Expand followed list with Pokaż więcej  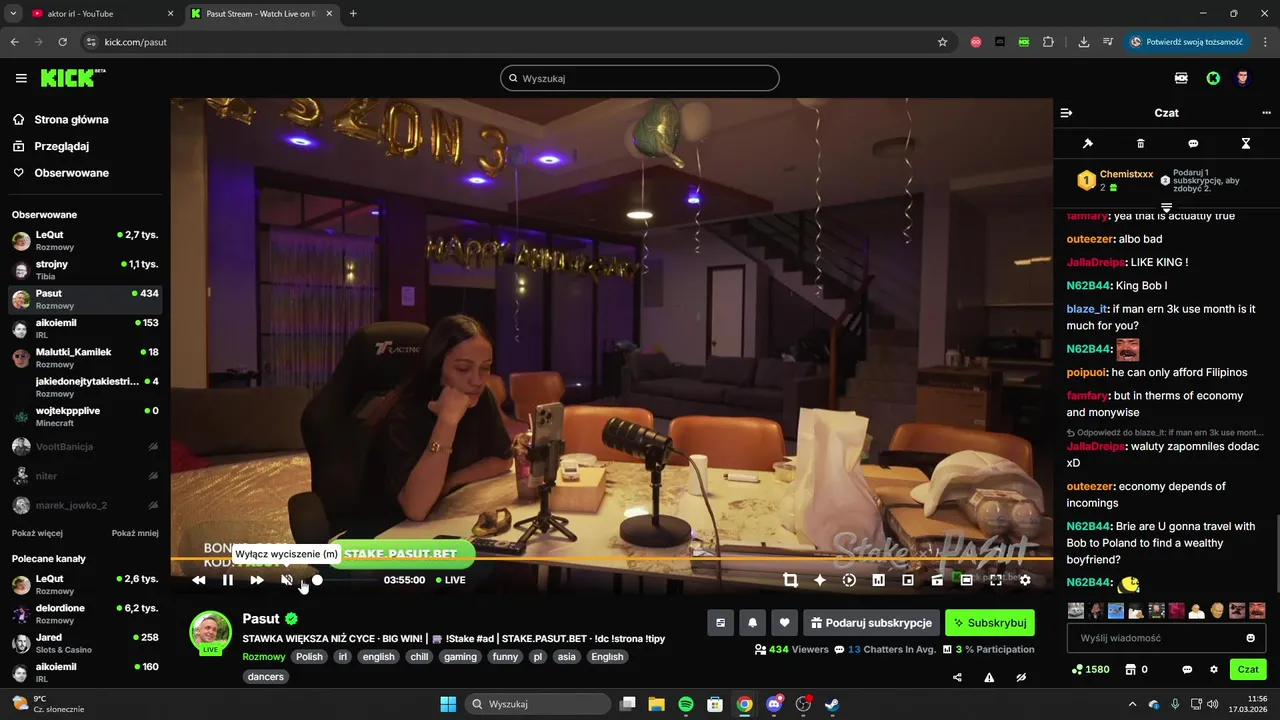tap(37, 533)
